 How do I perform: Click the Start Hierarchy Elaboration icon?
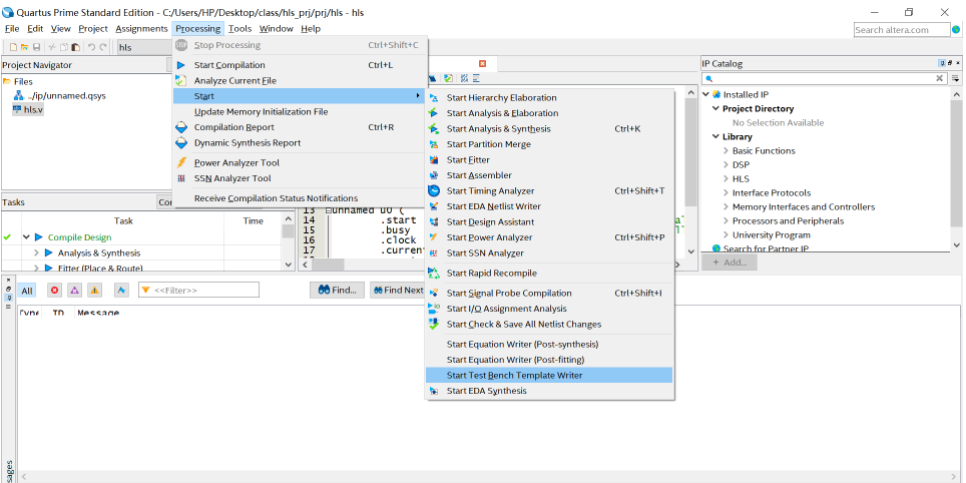point(434,98)
